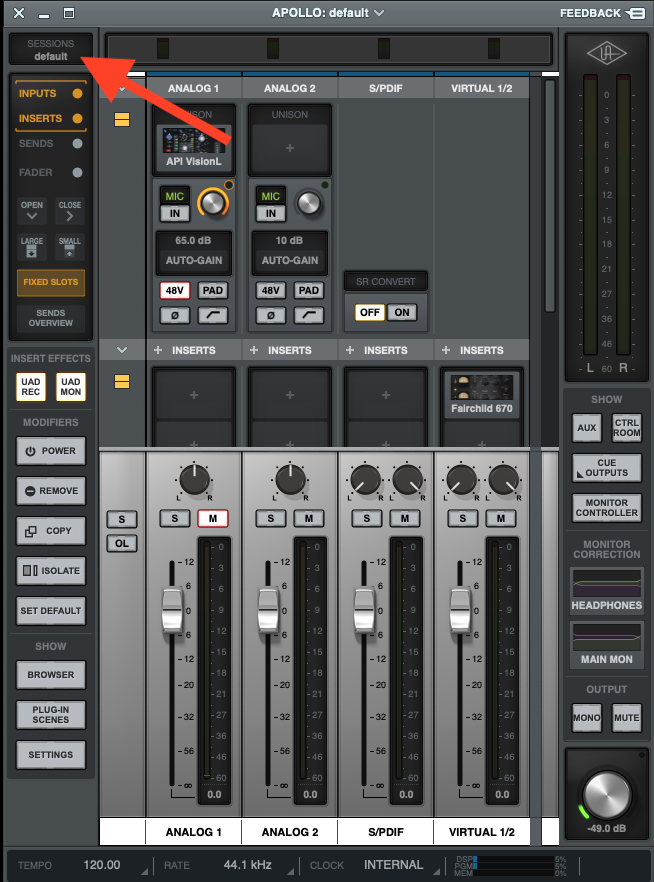Open the Fairchild 670 insert plug-in
654x882 pixels.
click(x=482, y=396)
